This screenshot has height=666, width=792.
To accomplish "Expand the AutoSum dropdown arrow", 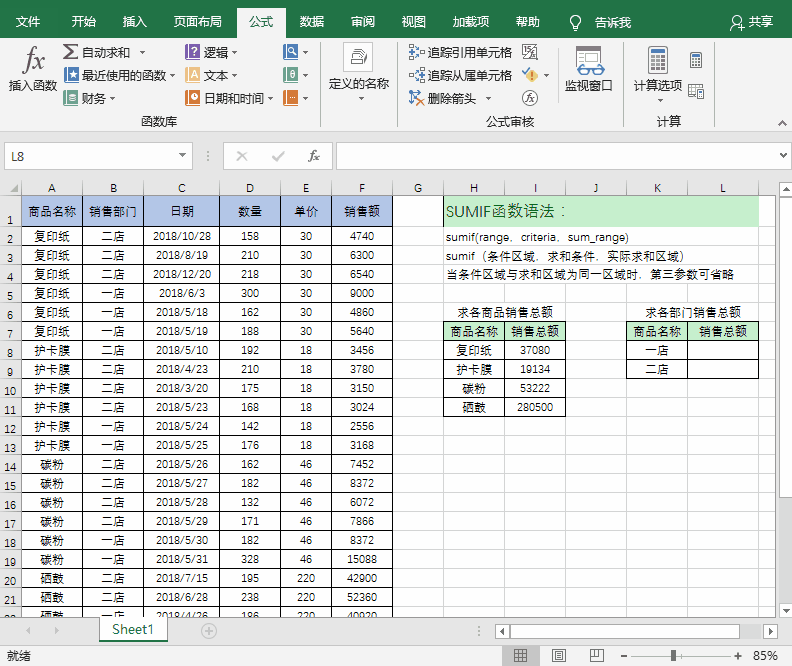I will (142, 53).
